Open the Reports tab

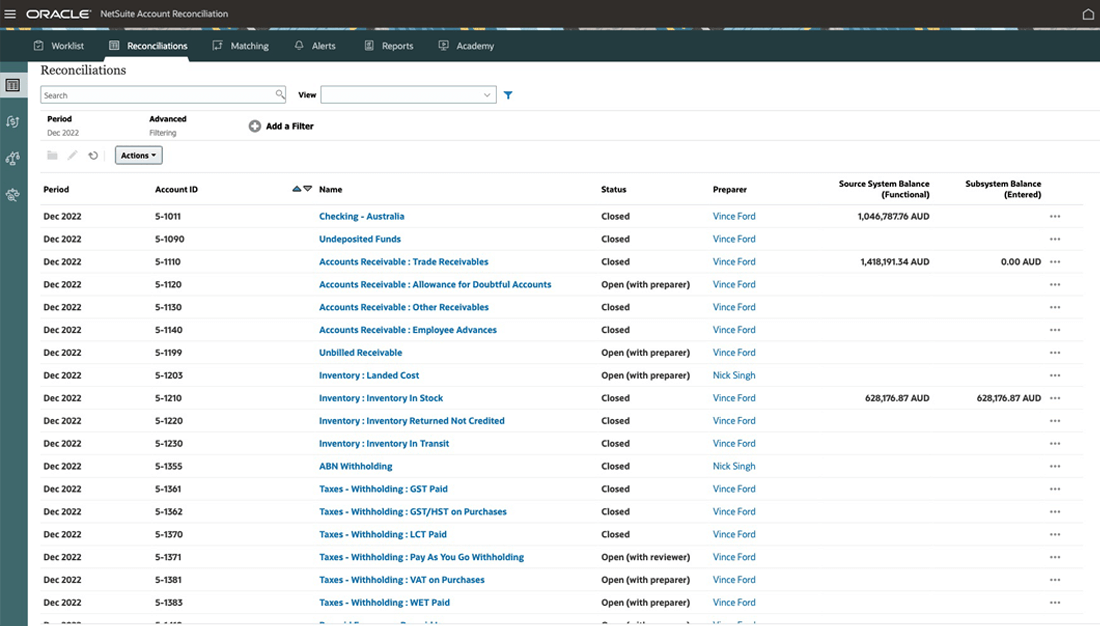[389, 46]
